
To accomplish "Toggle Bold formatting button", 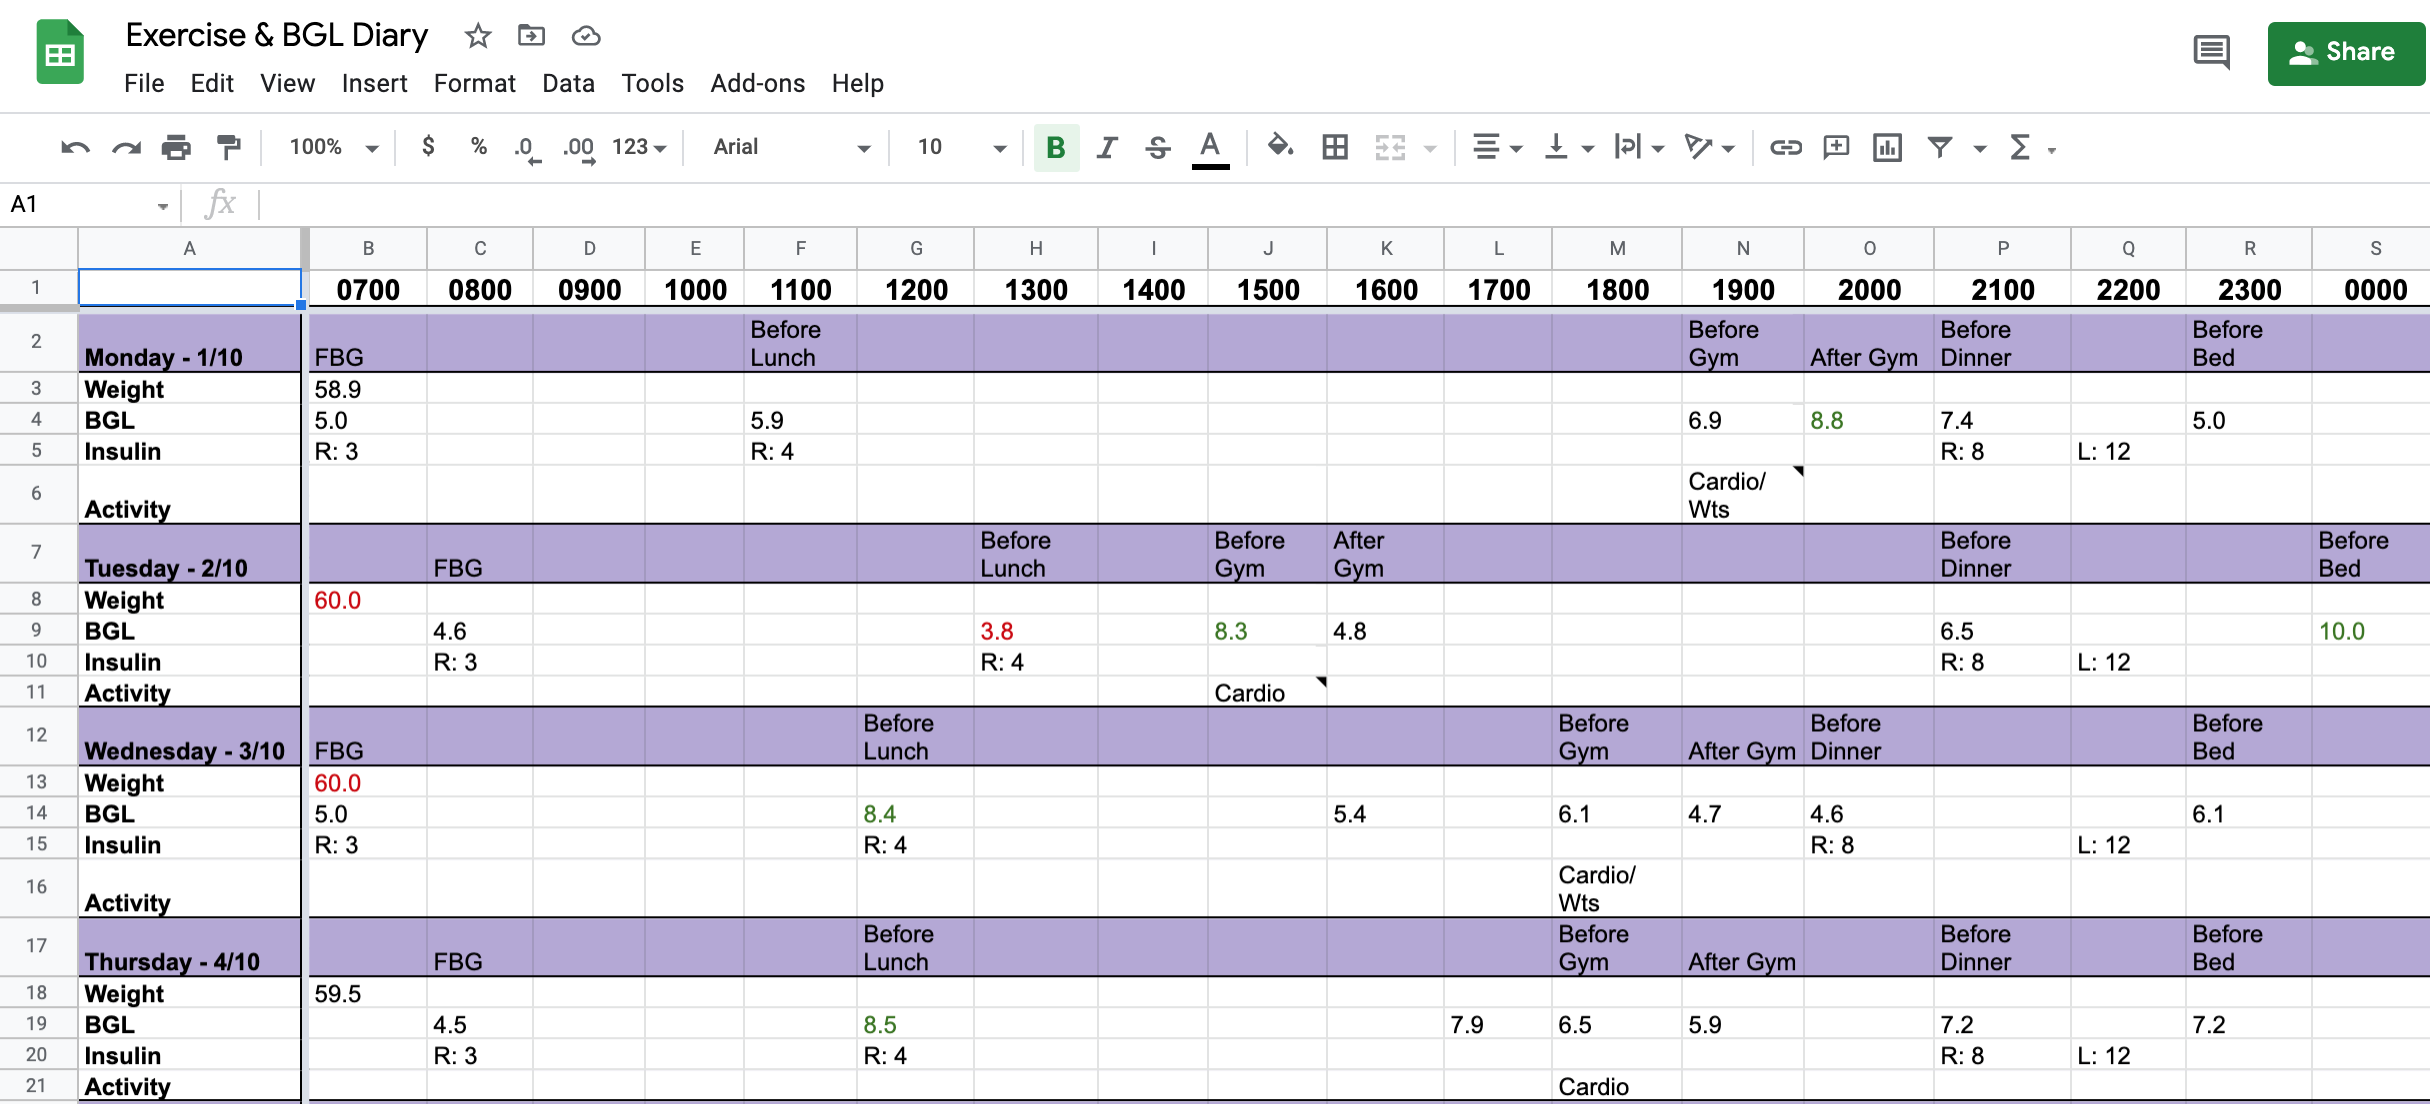I will pyautogui.click(x=1055, y=148).
